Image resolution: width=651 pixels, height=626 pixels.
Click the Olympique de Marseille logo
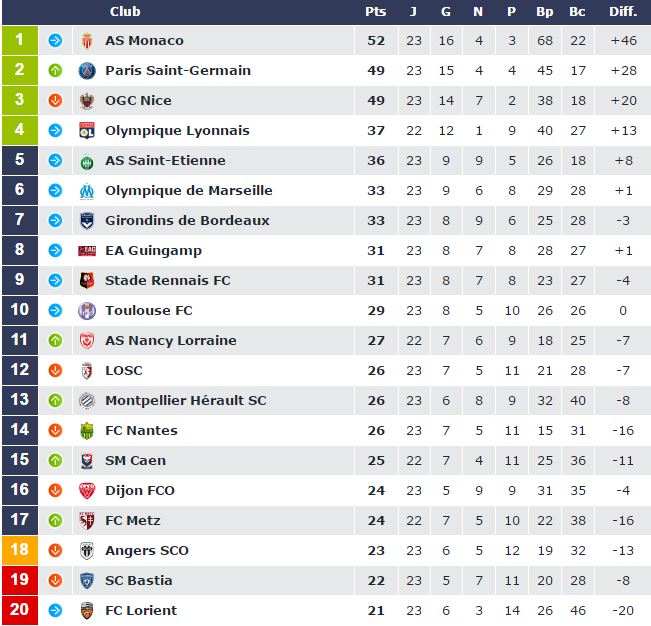coord(87,191)
